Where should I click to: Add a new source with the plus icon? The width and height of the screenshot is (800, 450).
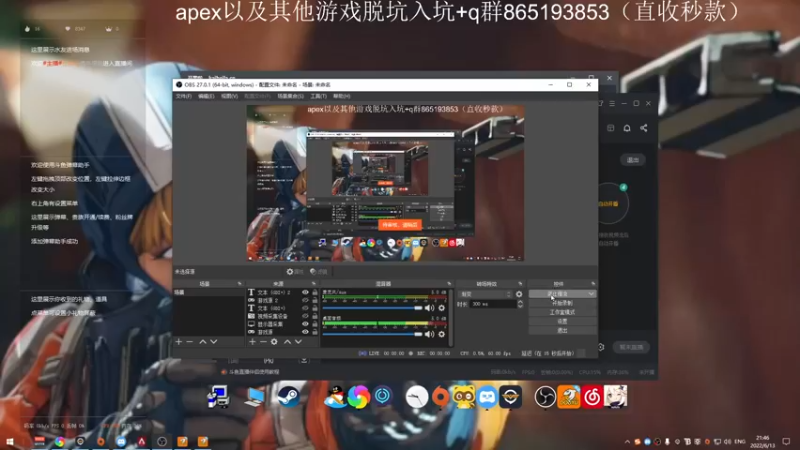point(252,342)
